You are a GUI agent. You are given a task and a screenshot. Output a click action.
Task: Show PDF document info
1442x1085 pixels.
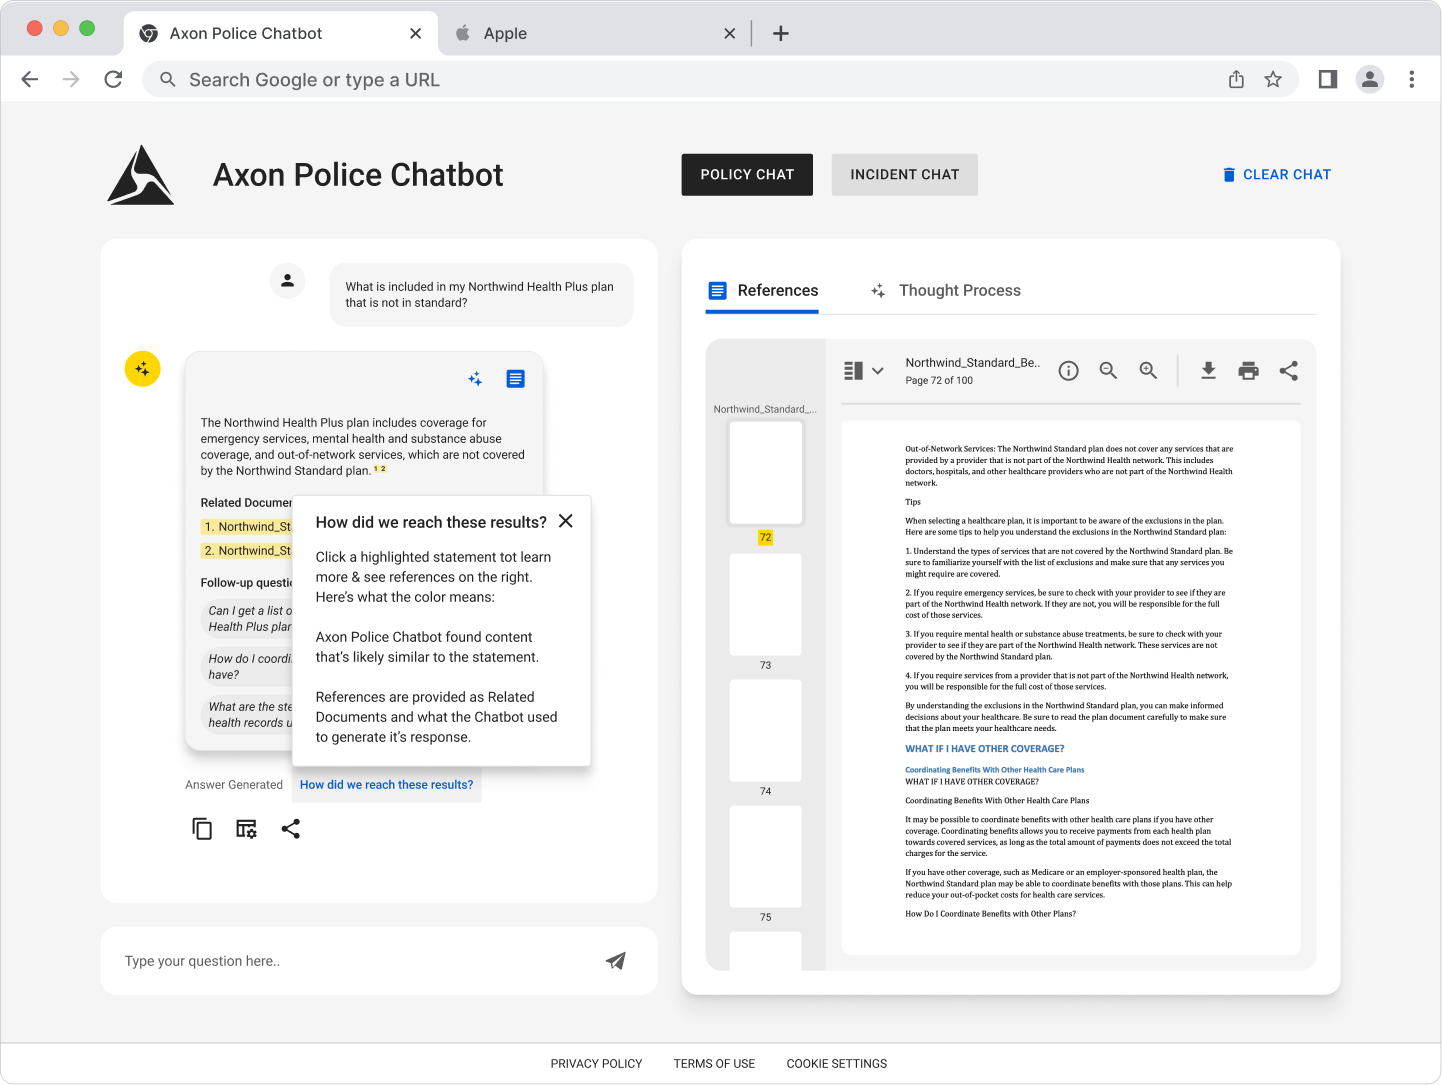tap(1068, 371)
